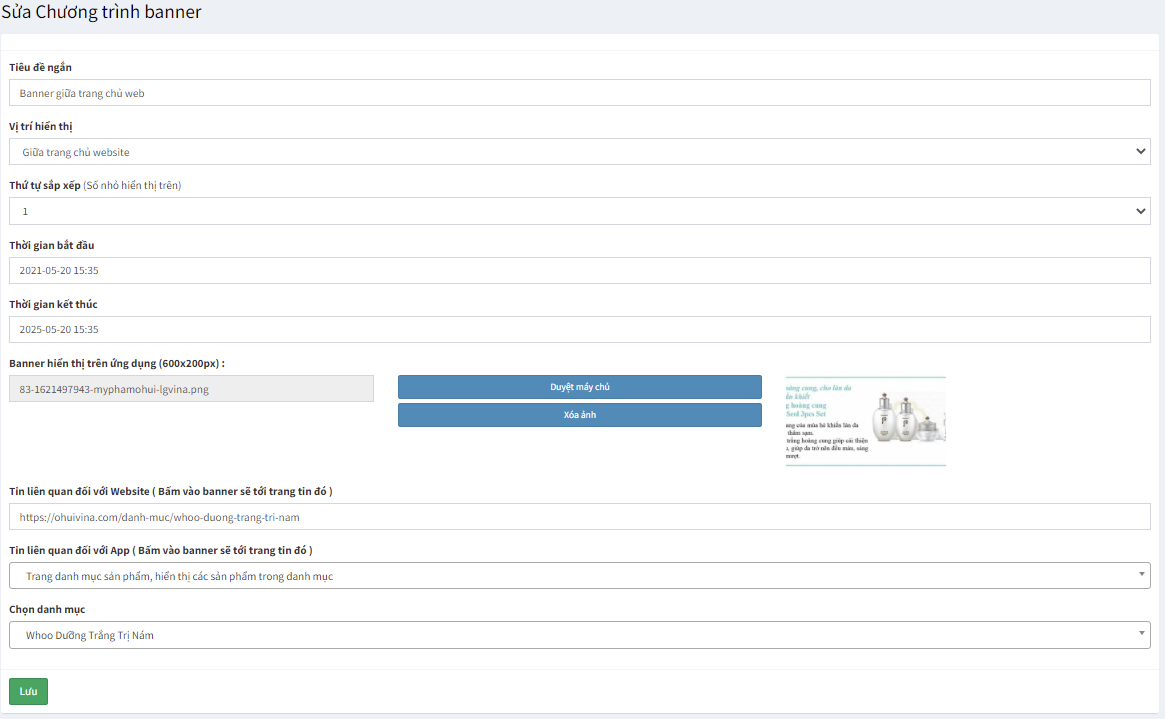Open the Vị trí hiển thị dropdown

tap(579, 152)
